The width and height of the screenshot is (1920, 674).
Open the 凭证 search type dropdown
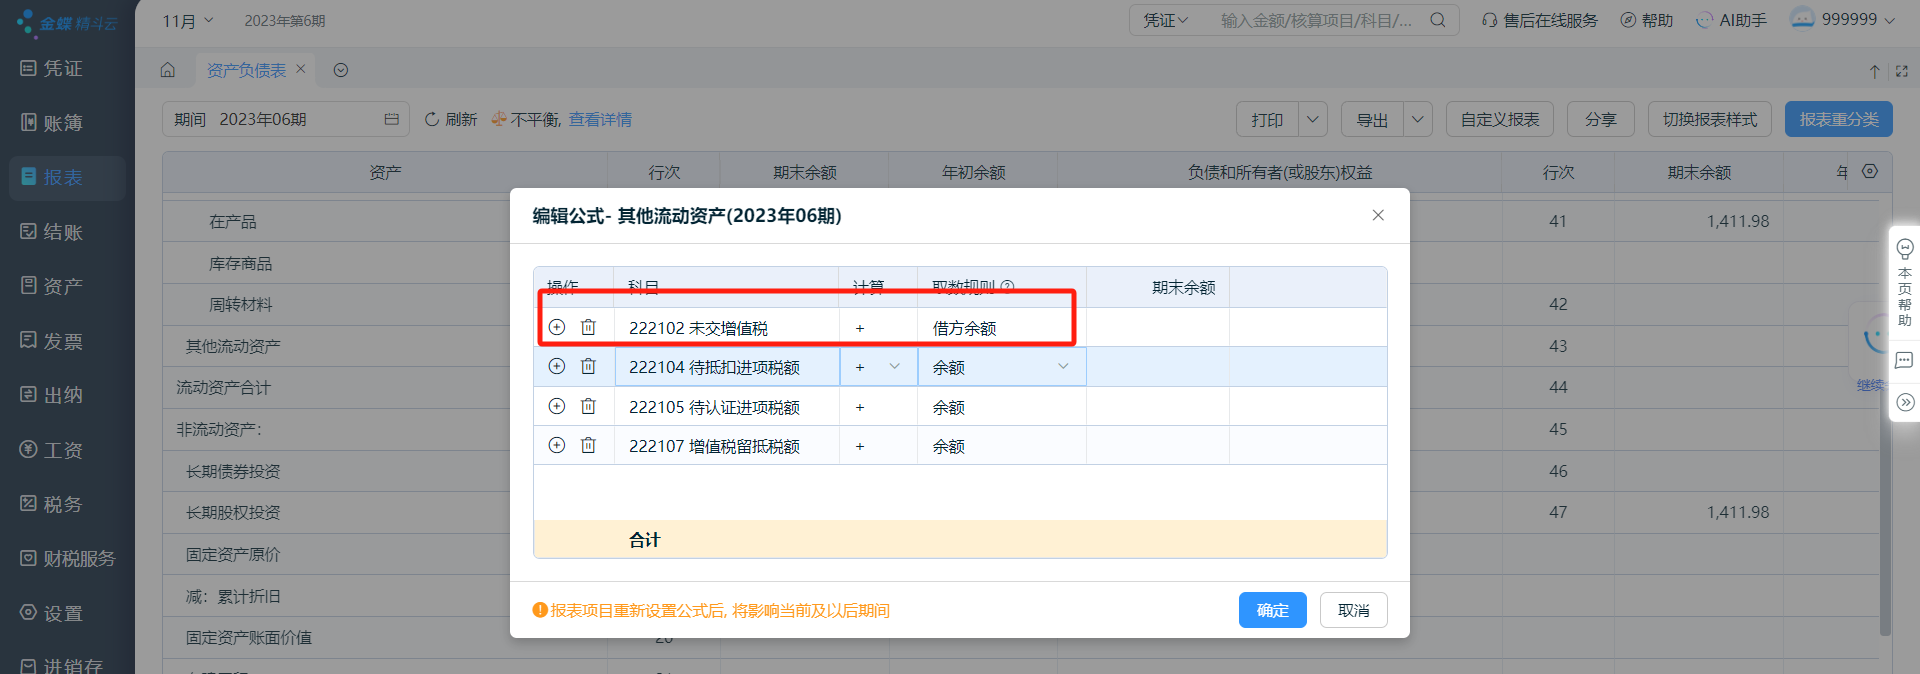click(1166, 20)
